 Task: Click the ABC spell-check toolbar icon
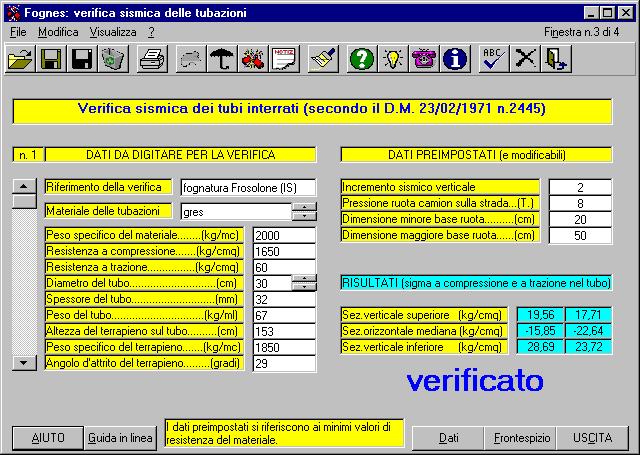pos(492,60)
